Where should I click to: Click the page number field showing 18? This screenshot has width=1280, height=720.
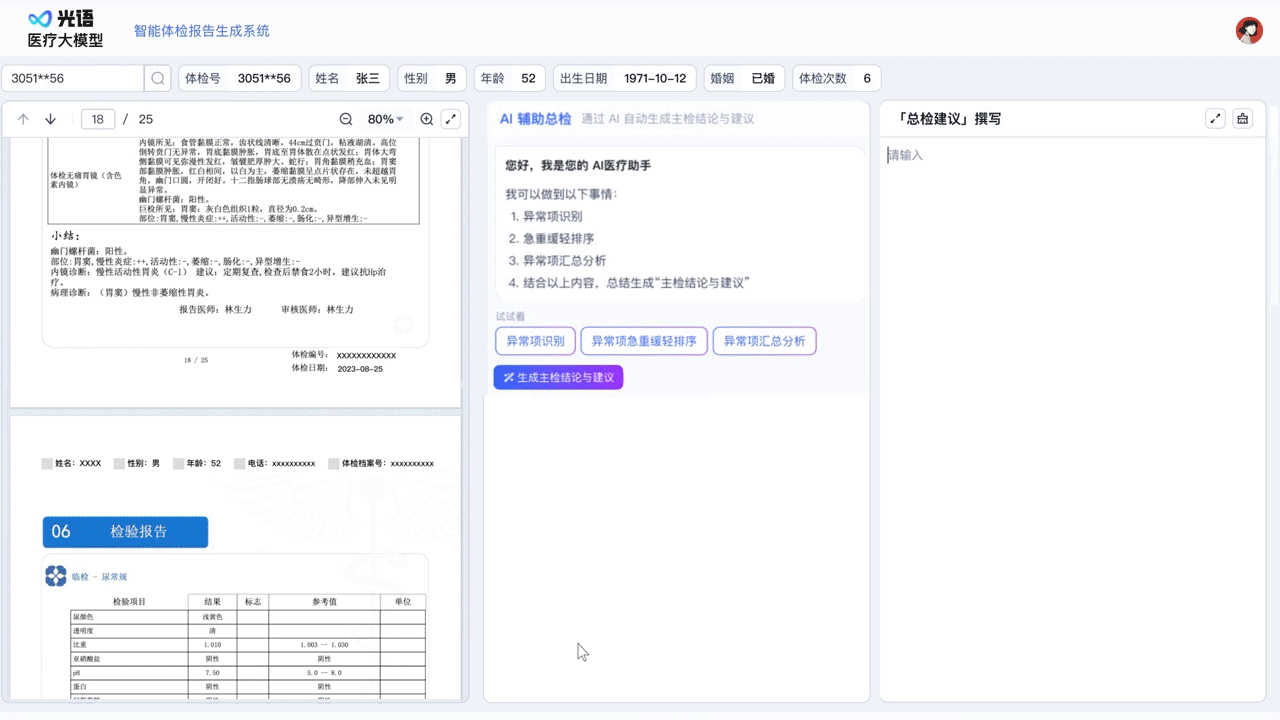pyautogui.click(x=98, y=119)
